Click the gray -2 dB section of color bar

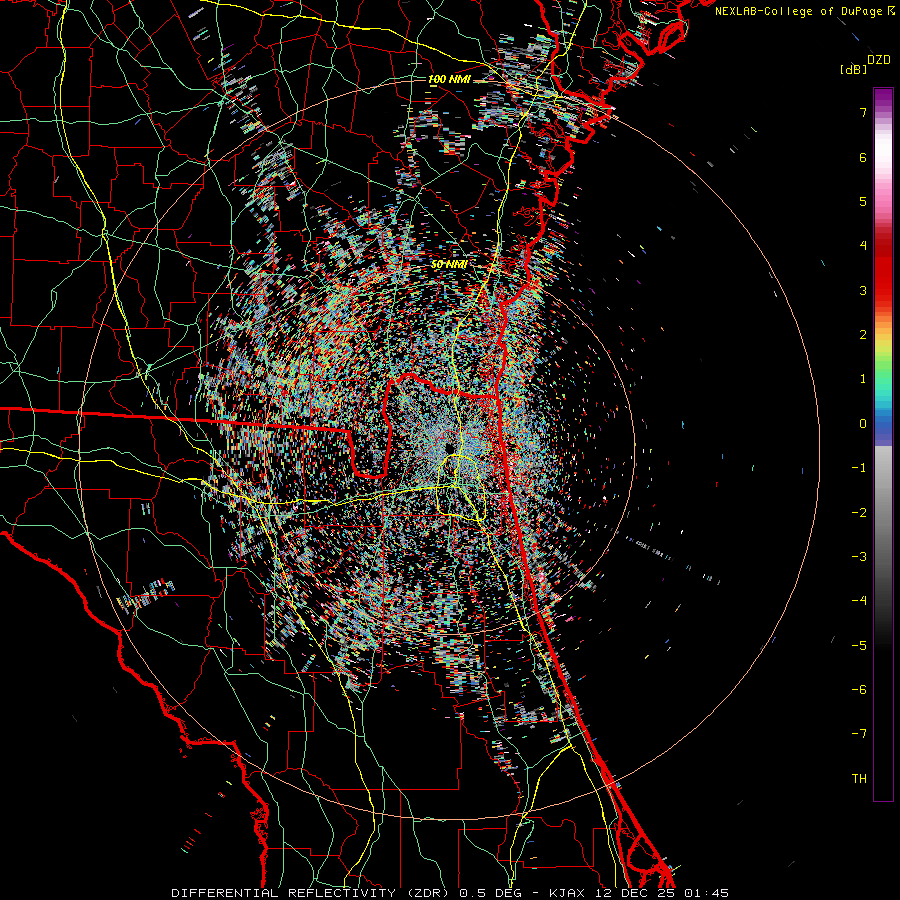point(883,513)
